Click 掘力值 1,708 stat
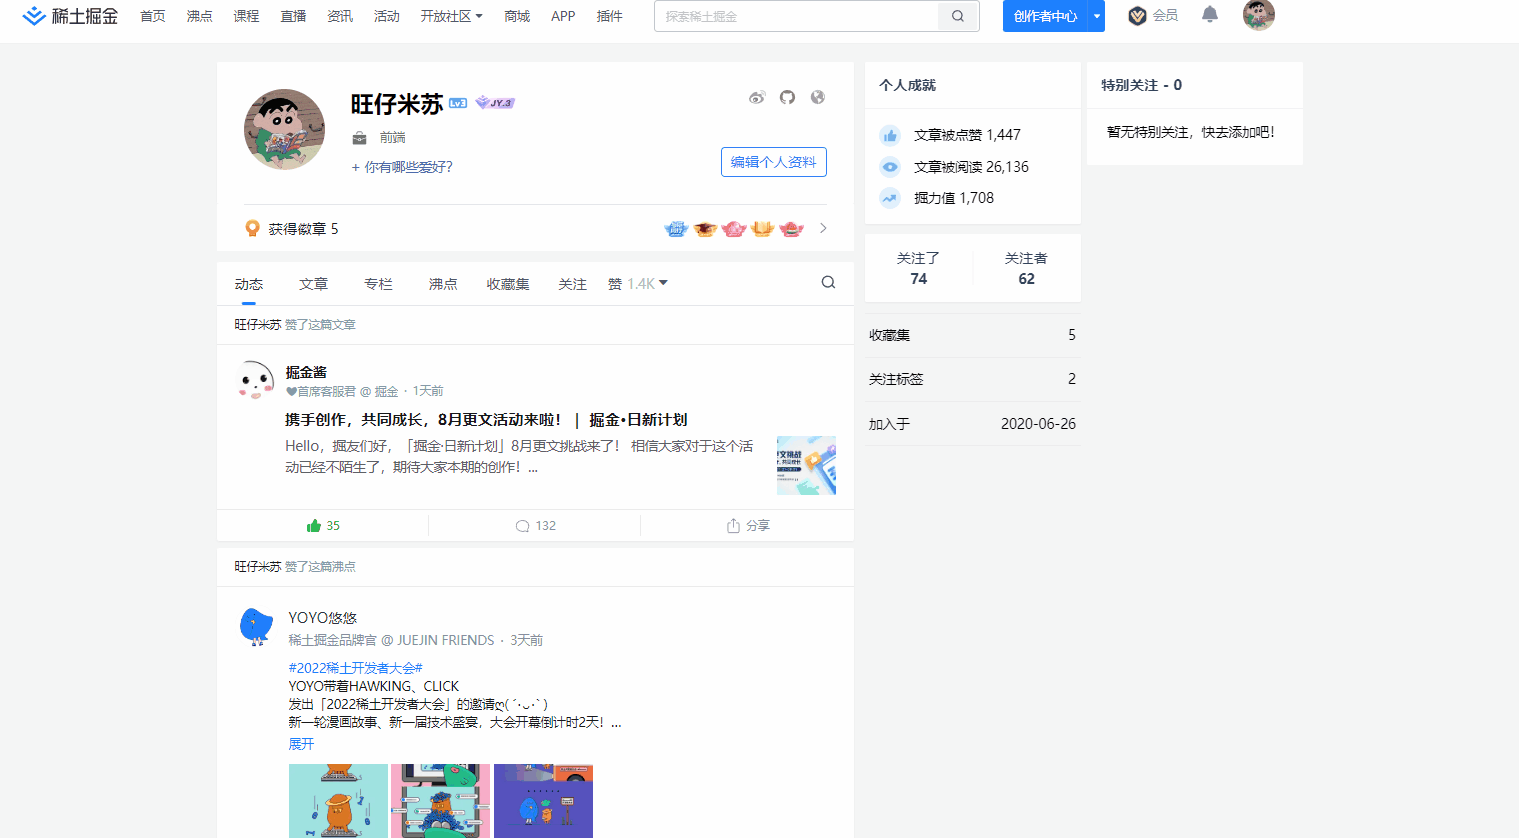The image size is (1519, 838). (x=954, y=198)
